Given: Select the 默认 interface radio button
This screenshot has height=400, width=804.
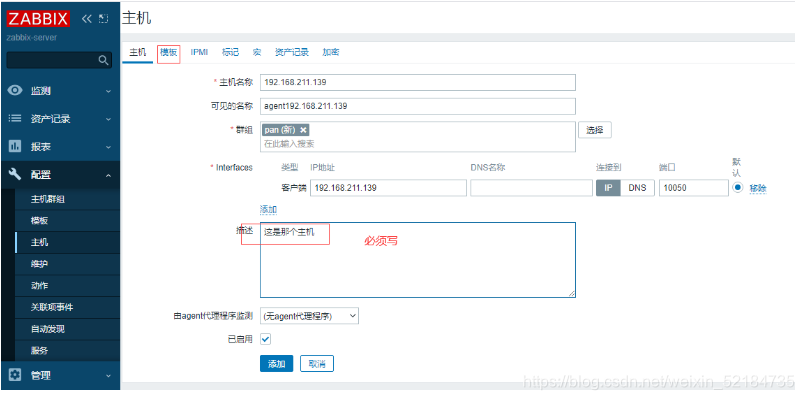Looking at the screenshot, I should (x=737, y=187).
